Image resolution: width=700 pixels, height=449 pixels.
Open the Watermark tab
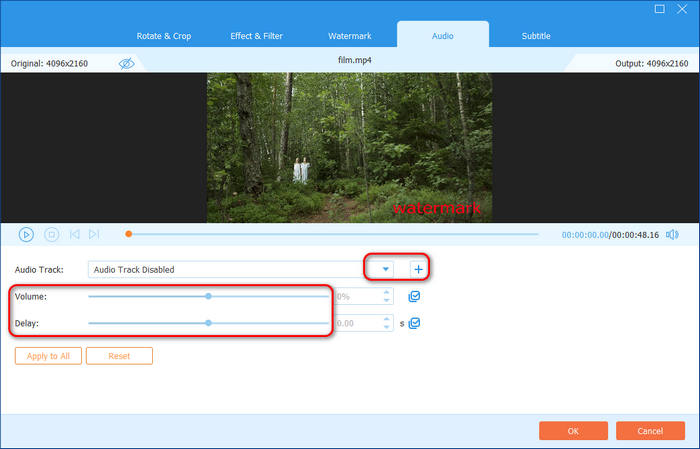[x=350, y=36]
